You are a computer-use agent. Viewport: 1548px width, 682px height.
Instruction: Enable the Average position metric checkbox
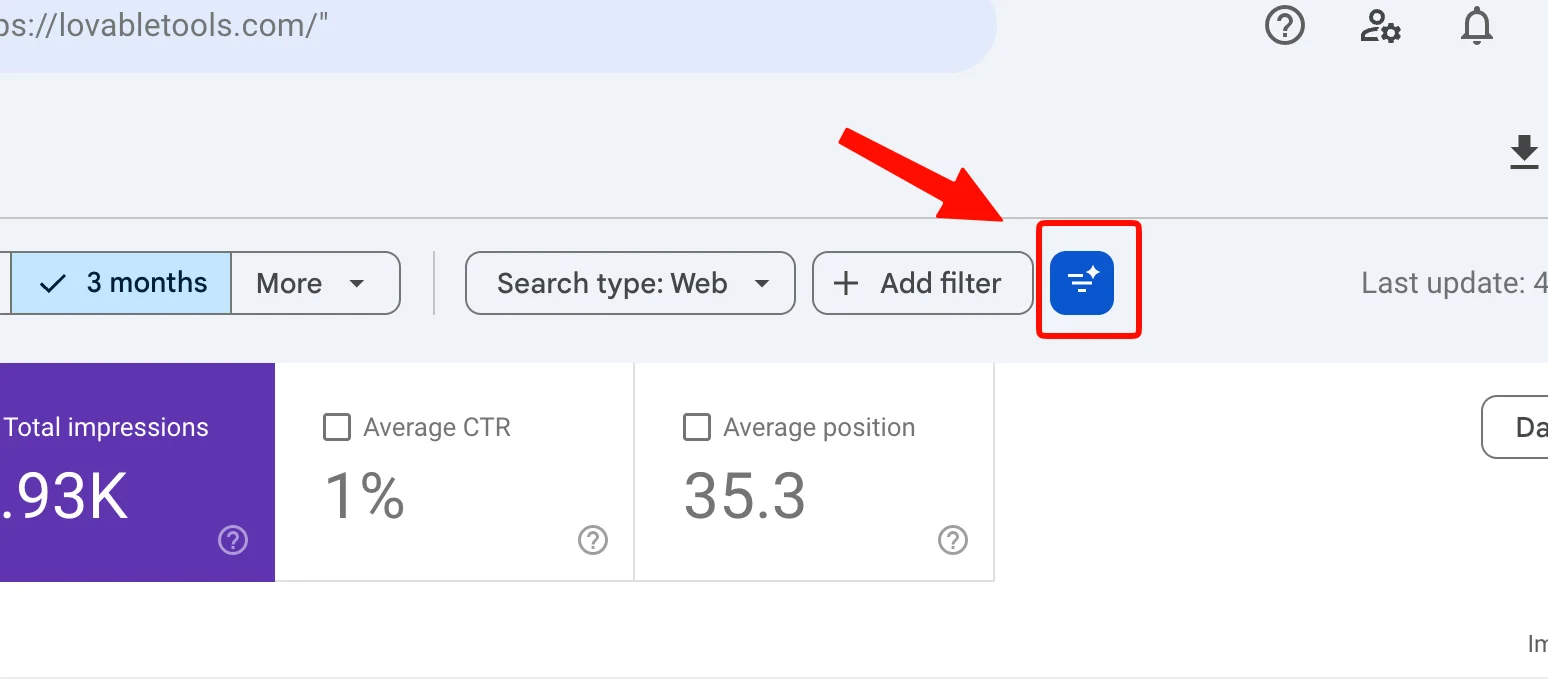pyautogui.click(x=697, y=427)
